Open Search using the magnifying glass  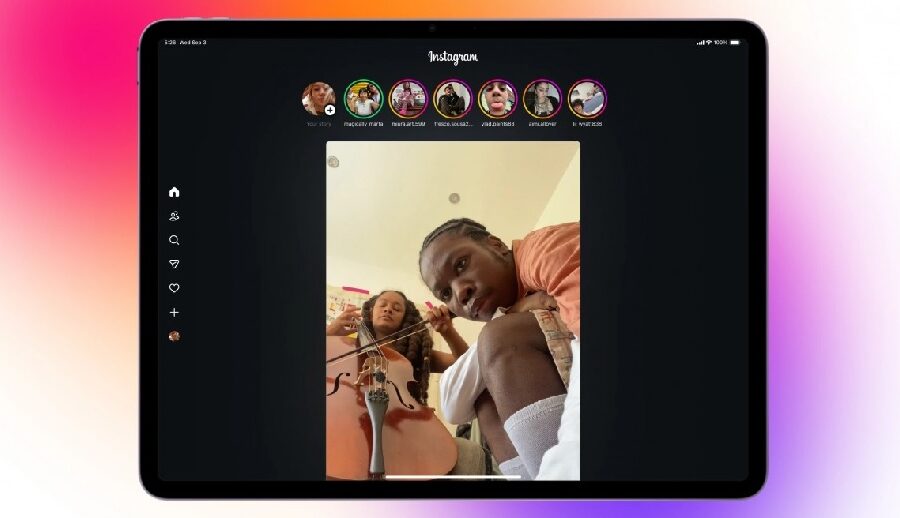(x=174, y=240)
